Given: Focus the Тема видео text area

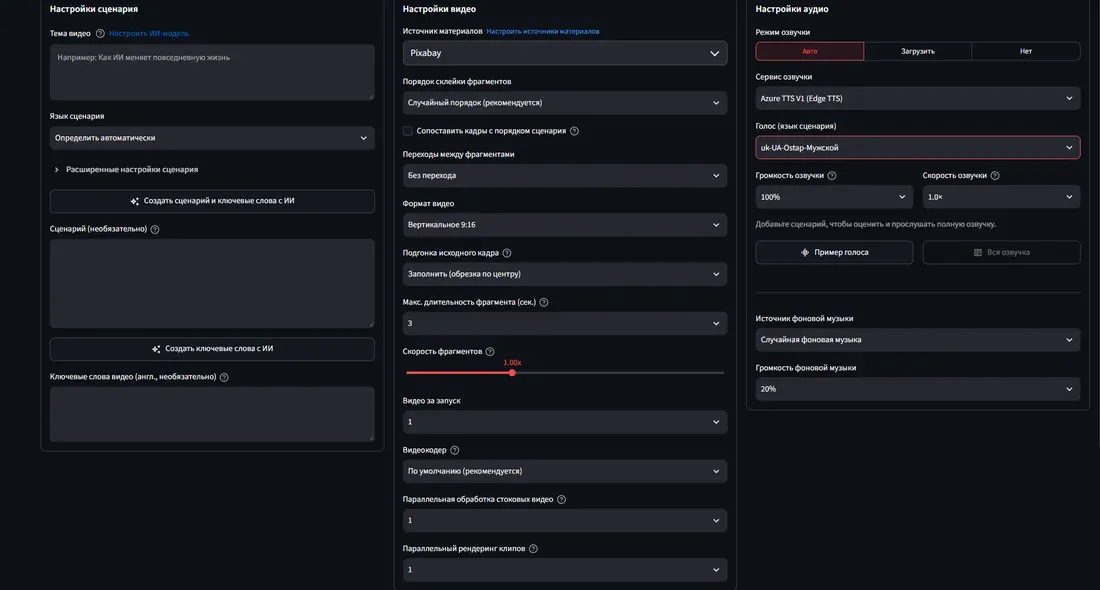Looking at the screenshot, I should pos(212,72).
